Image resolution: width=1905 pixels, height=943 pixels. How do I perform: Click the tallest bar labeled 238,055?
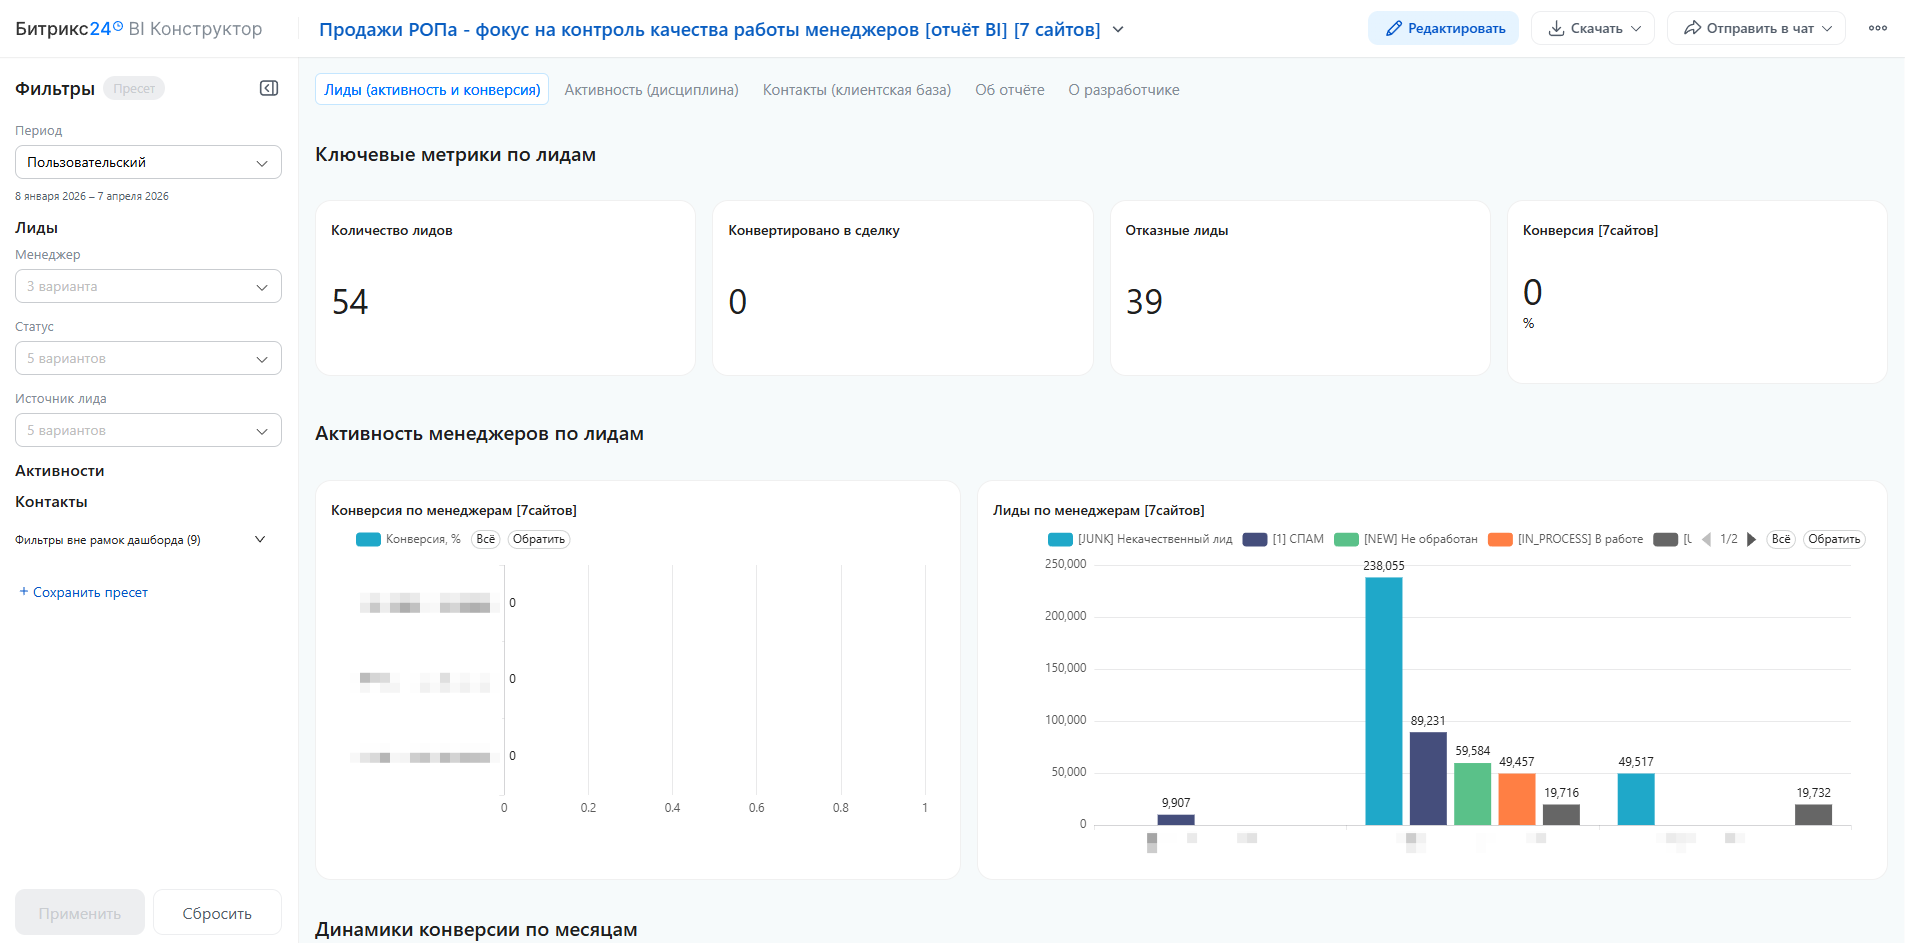[1383, 700]
